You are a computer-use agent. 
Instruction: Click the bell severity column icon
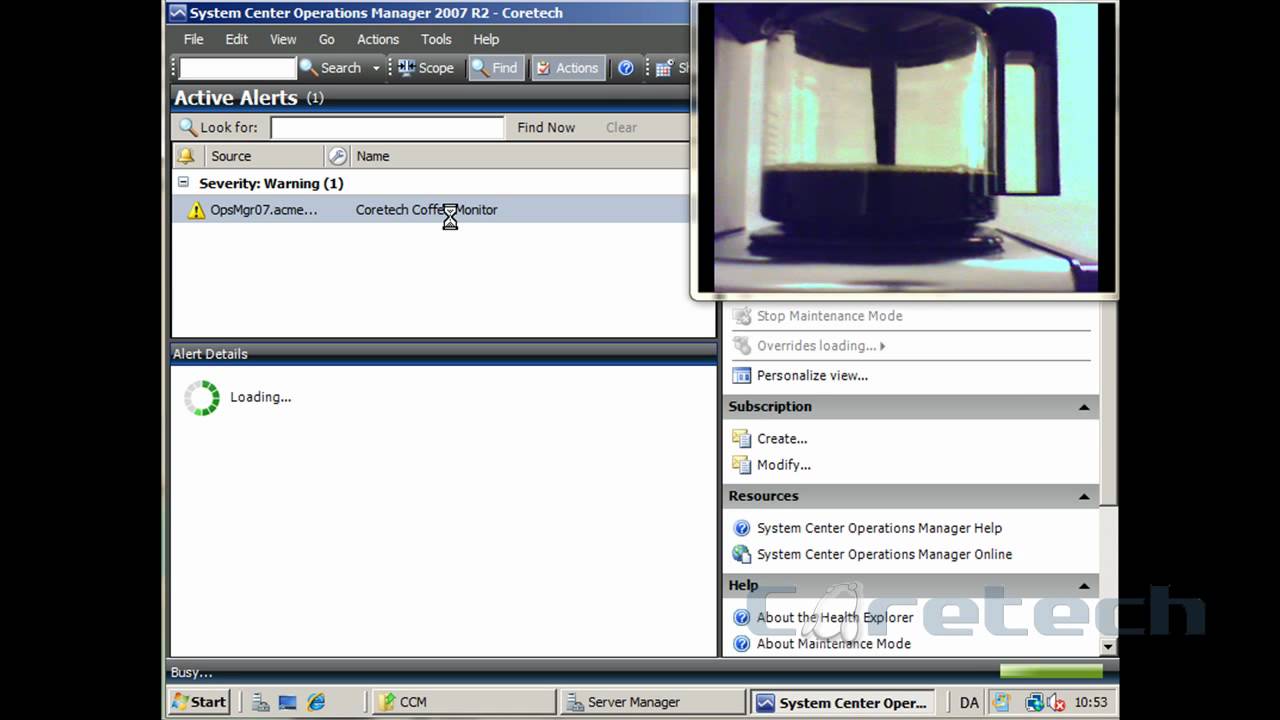click(x=185, y=156)
